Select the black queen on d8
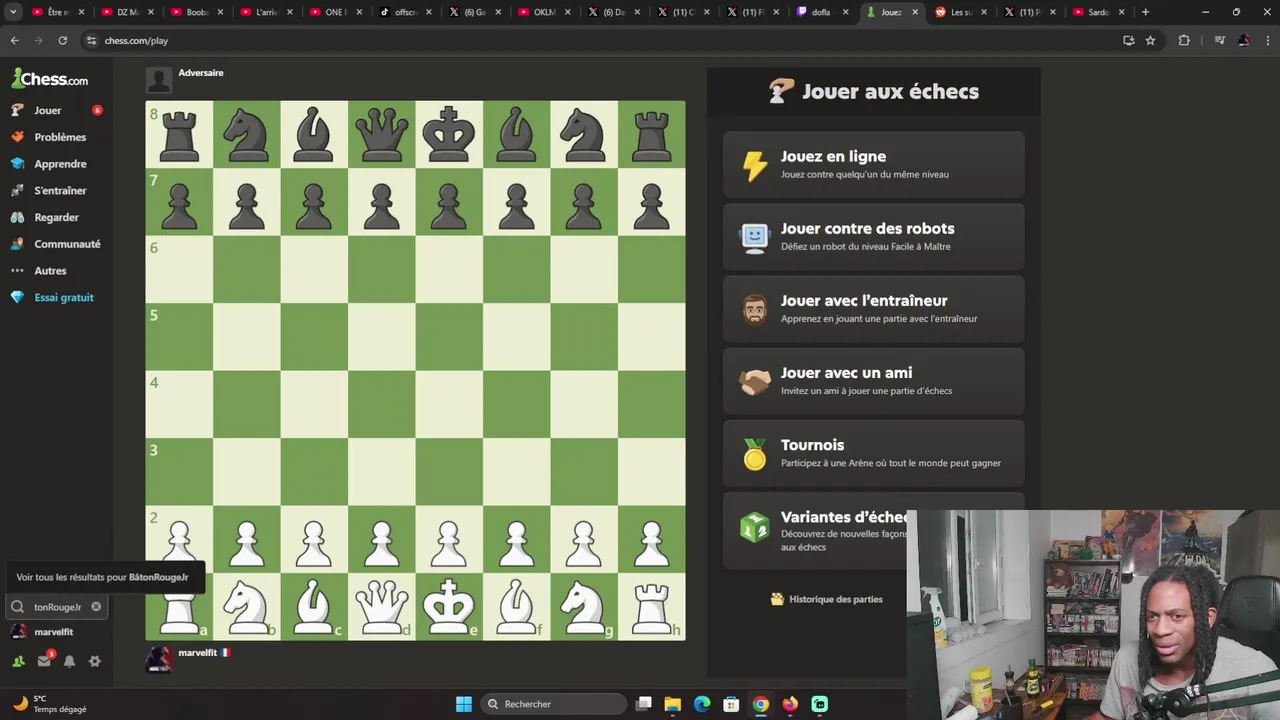This screenshot has height=720, width=1280. (x=381, y=134)
